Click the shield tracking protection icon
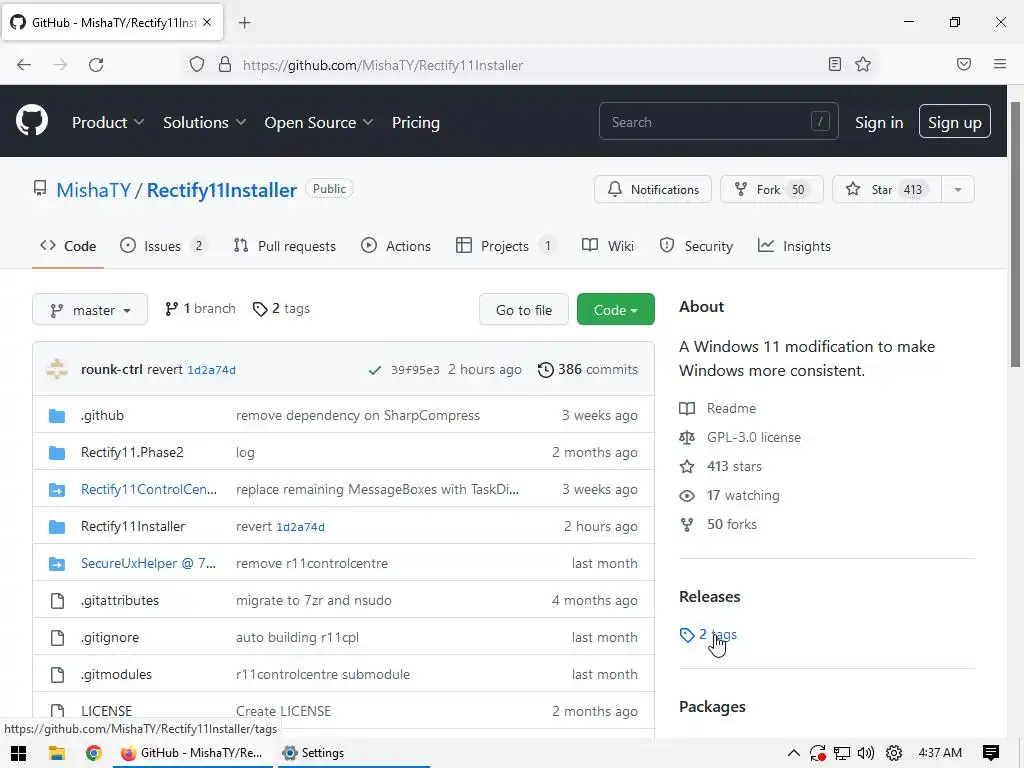Image resolution: width=1024 pixels, height=768 pixels. tap(197, 65)
